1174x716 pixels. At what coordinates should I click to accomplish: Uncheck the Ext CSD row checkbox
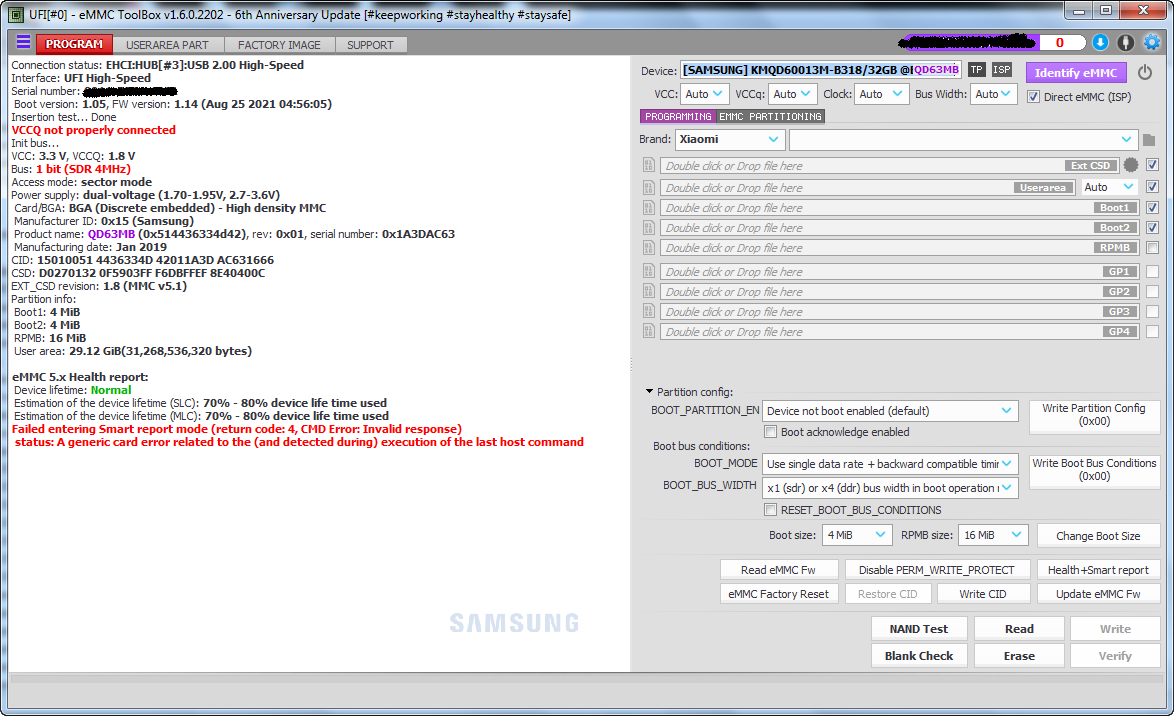point(1152,165)
